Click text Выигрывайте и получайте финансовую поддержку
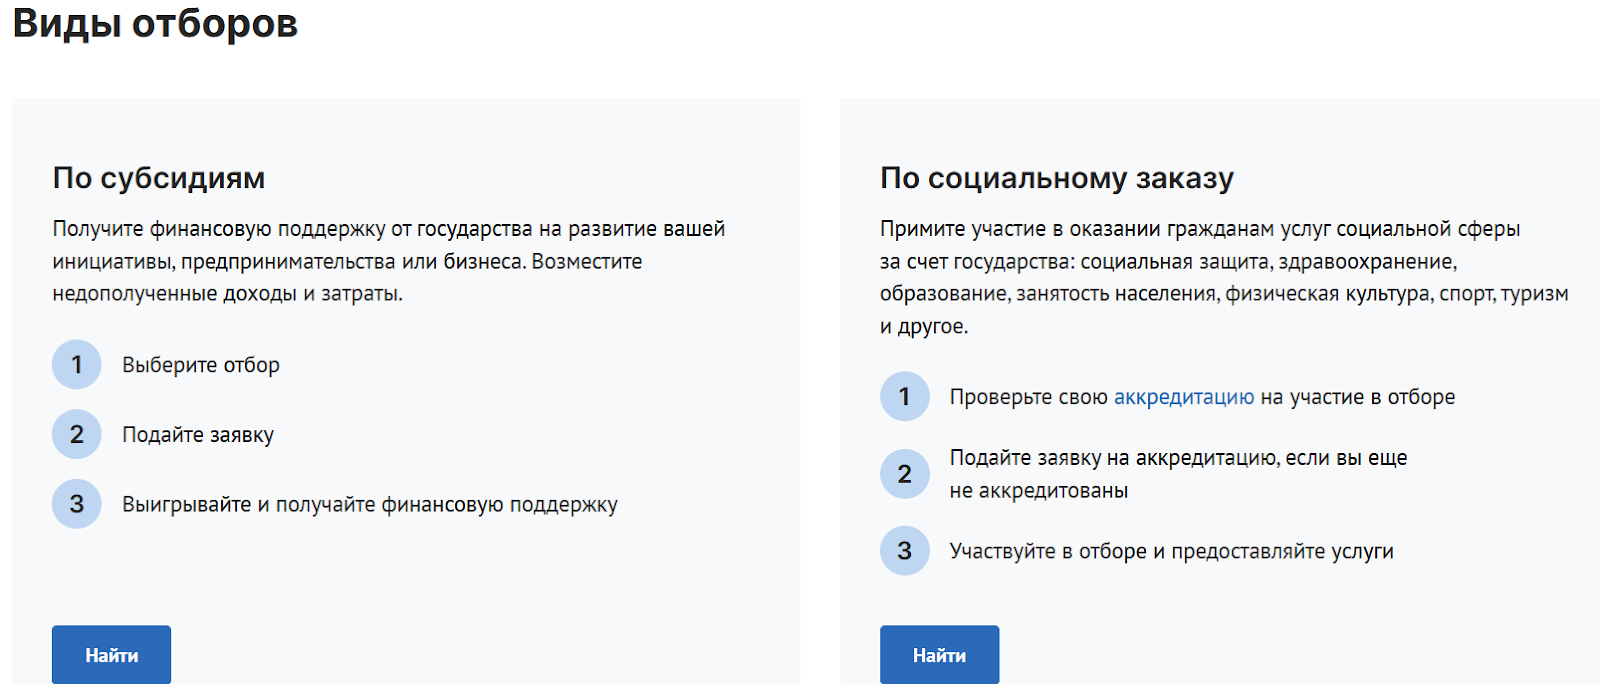 pyautogui.click(x=370, y=504)
